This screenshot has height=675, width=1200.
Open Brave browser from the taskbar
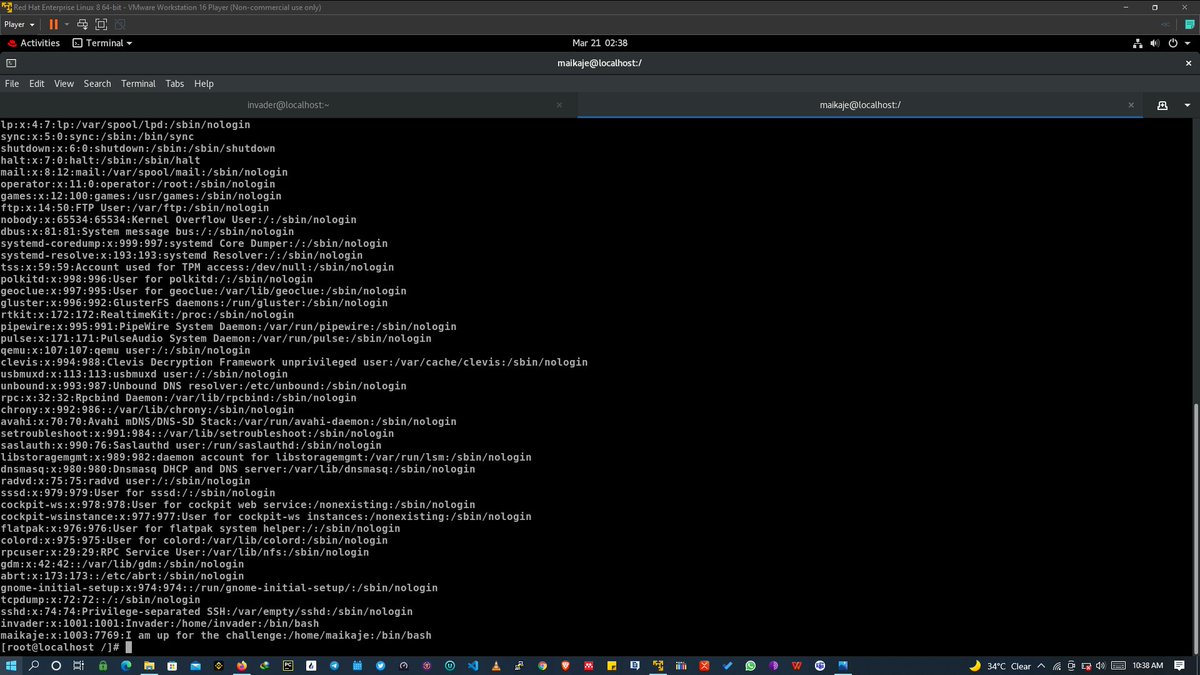pos(565,665)
